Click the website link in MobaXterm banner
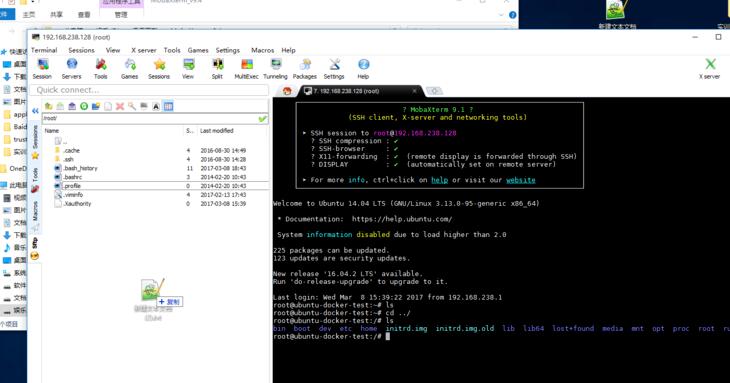The height and width of the screenshot is (383, 730). [520, 180]
